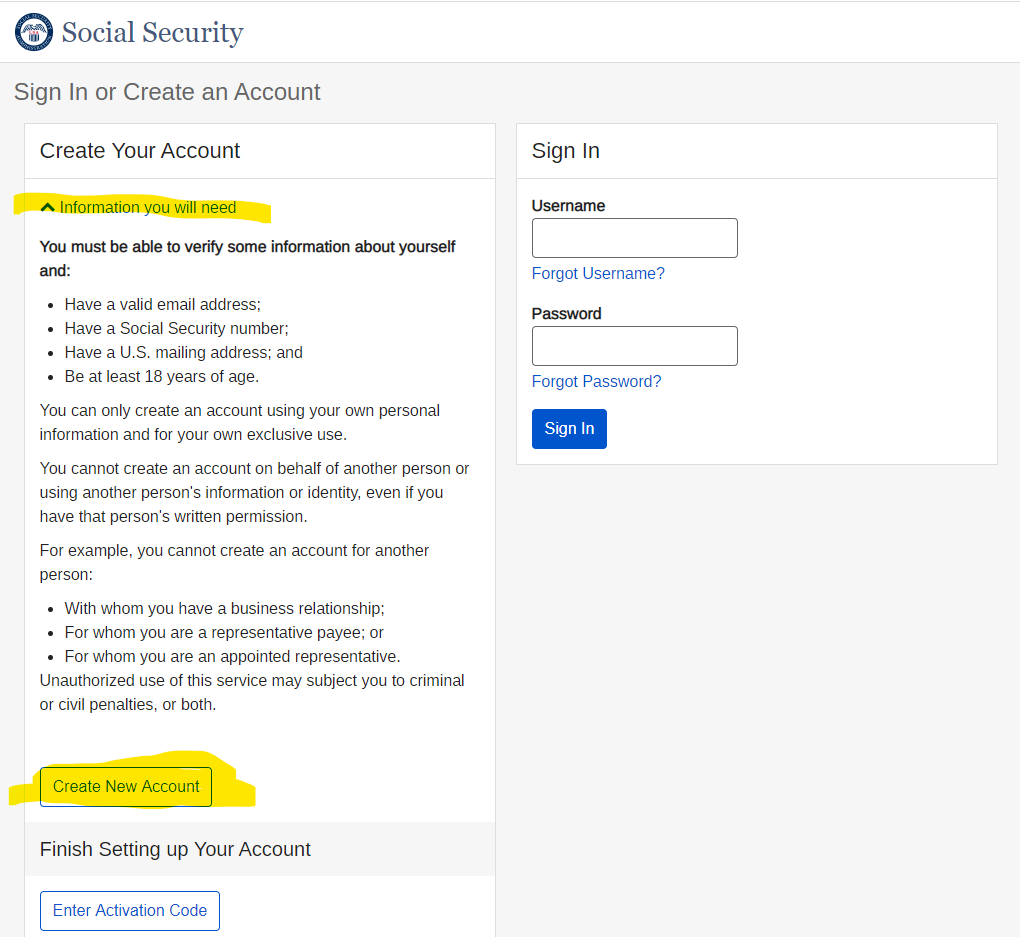Click the "Have a valid email address" bullet

(x=162, y=304)
